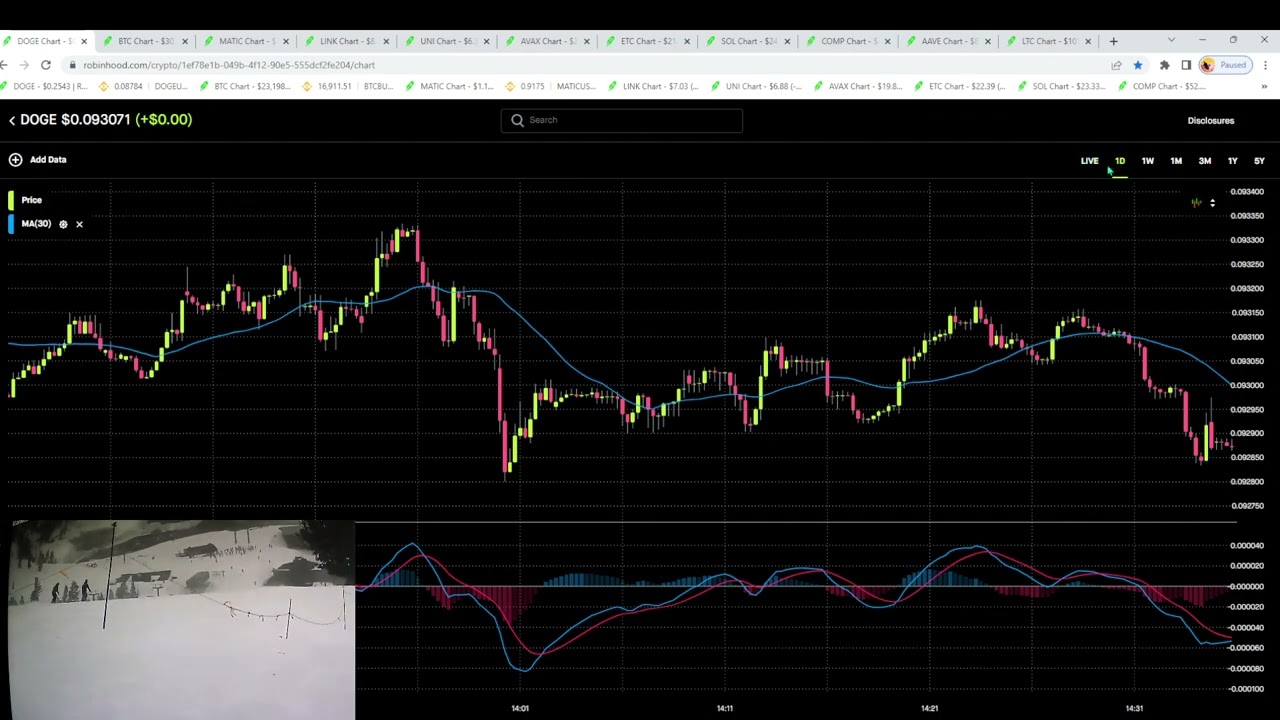The image size is (1280, 720).
Task: Open UNI Chart - $6.88 bookmark
Action: pyautogui.click(x=756, y=87)
